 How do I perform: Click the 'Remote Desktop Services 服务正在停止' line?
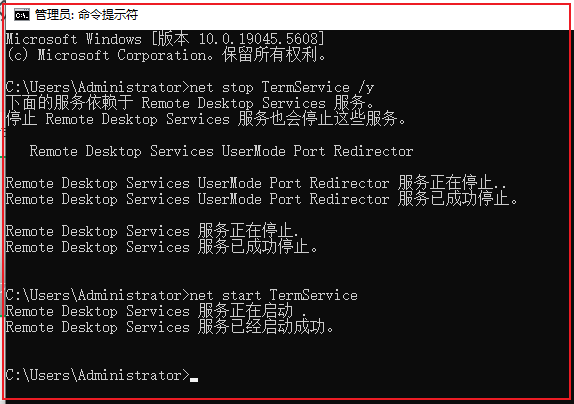152,231
